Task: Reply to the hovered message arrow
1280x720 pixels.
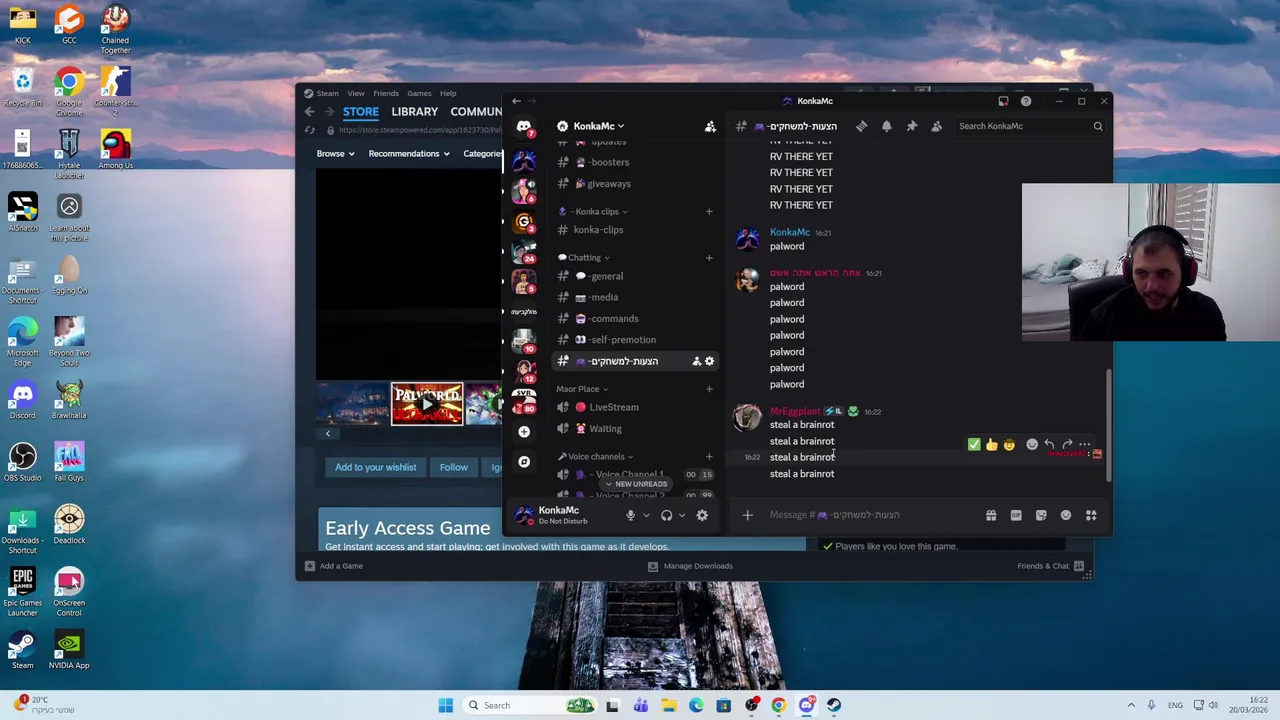Action: tap(1049, 444)
